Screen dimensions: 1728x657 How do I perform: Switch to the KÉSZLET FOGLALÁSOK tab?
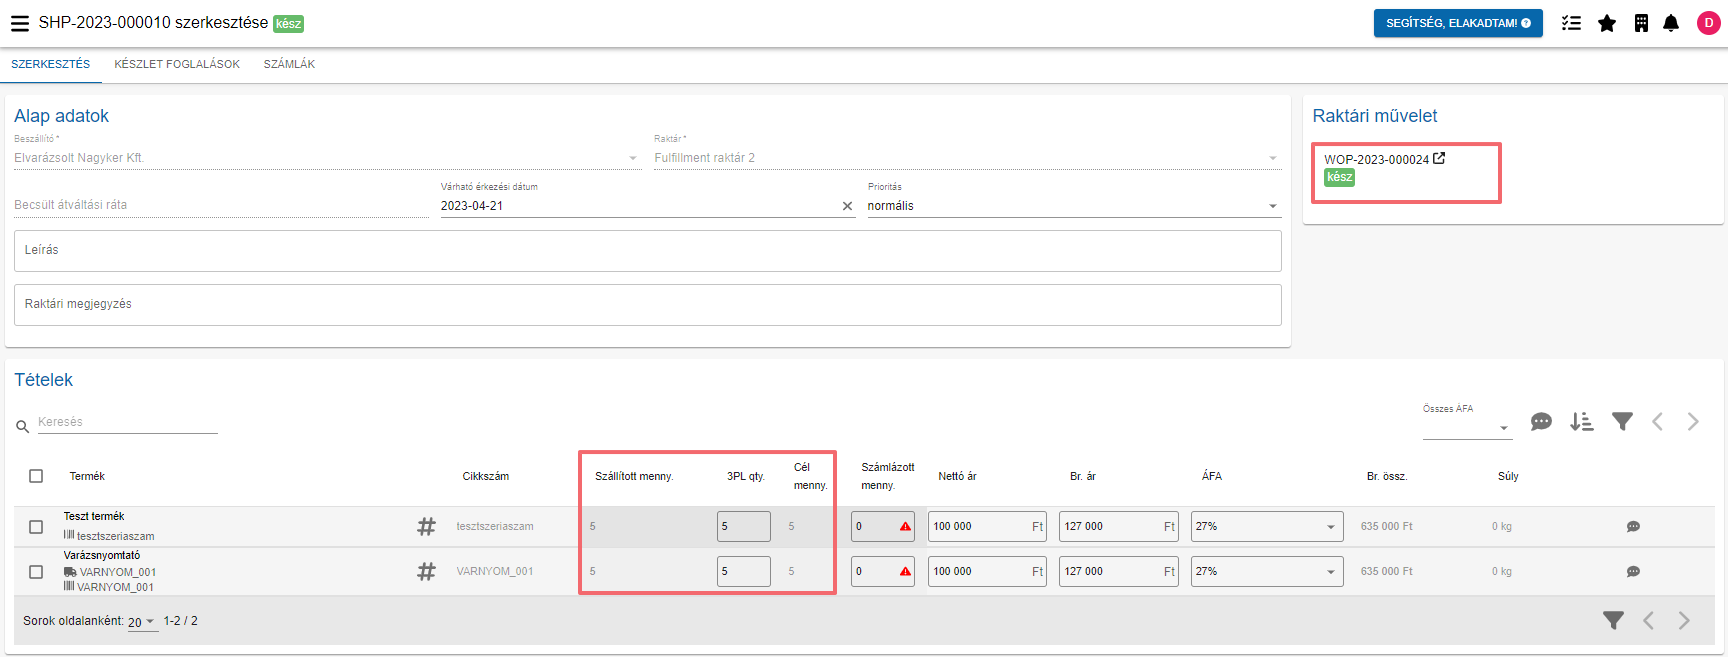coord(177,64)
